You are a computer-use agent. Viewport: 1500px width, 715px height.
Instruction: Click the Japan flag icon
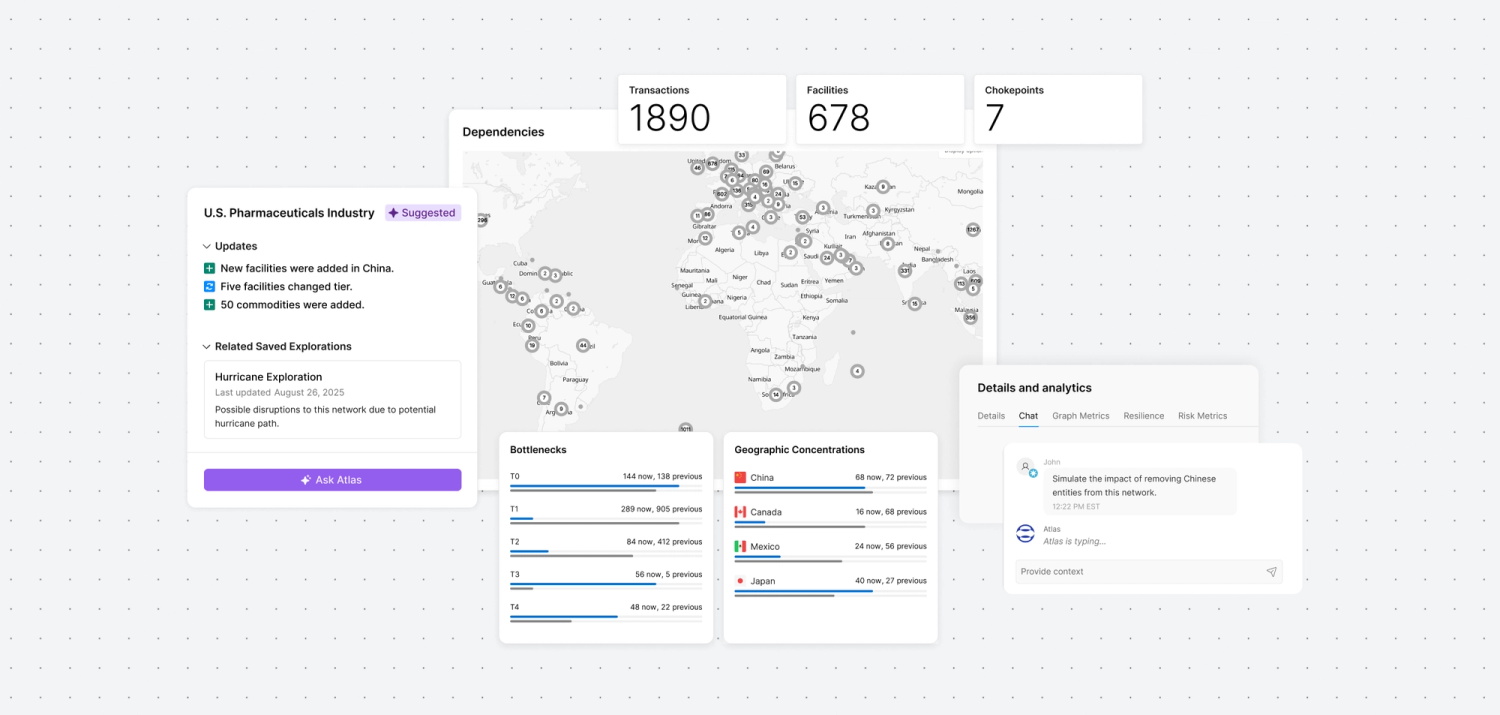[740, 581]
